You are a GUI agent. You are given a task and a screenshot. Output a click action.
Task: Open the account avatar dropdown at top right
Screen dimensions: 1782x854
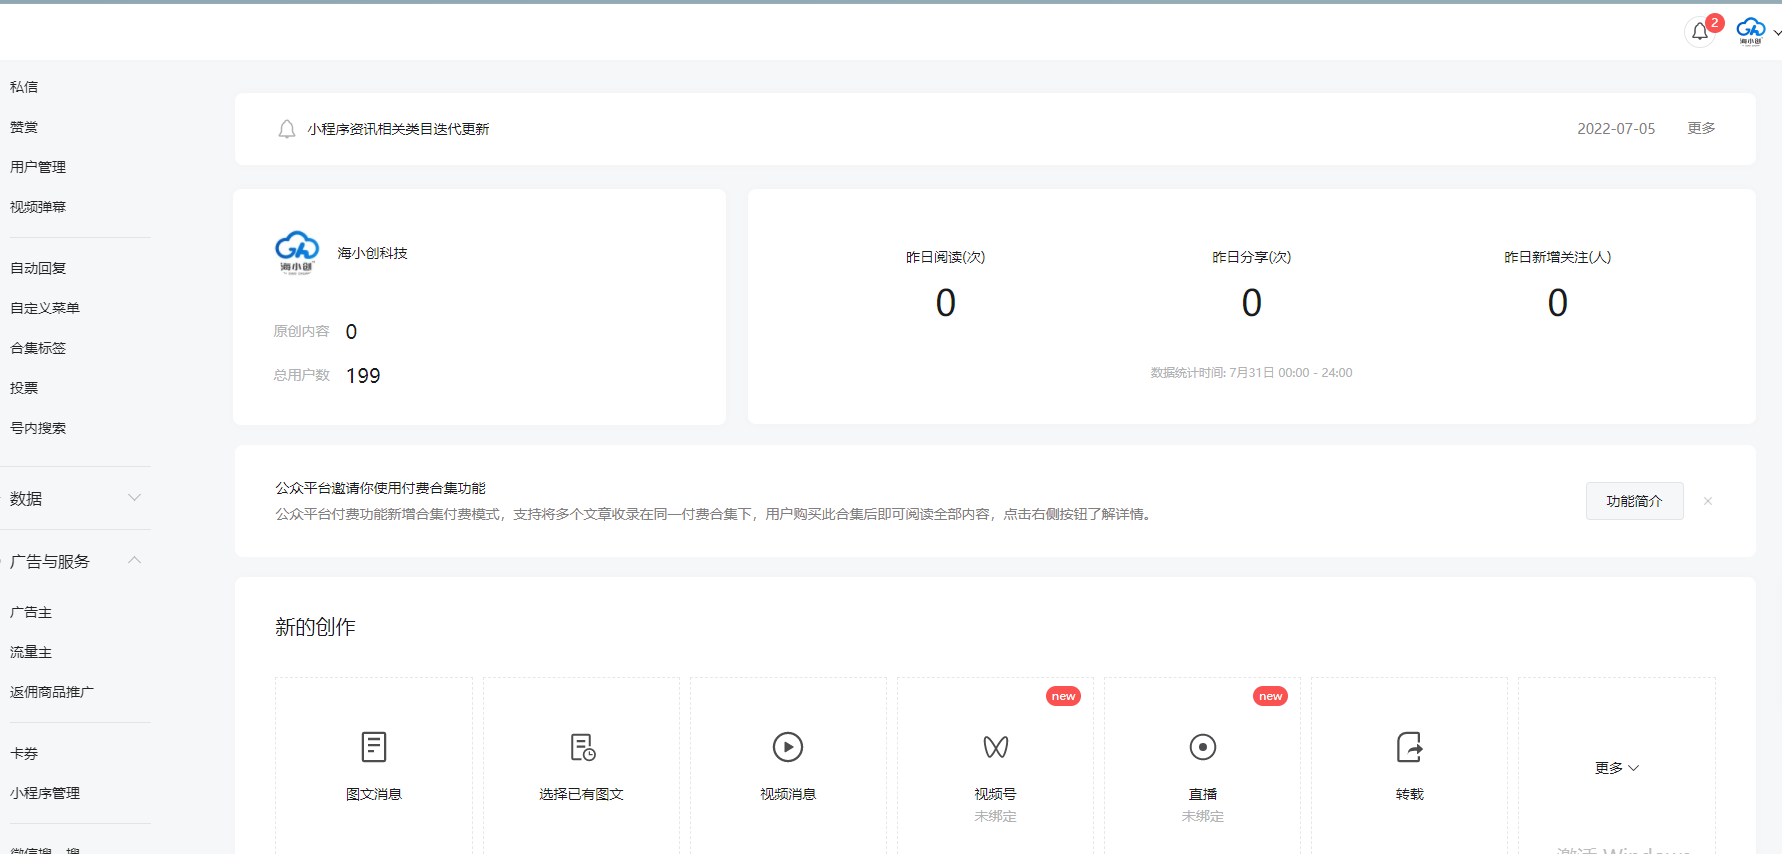1757,31
